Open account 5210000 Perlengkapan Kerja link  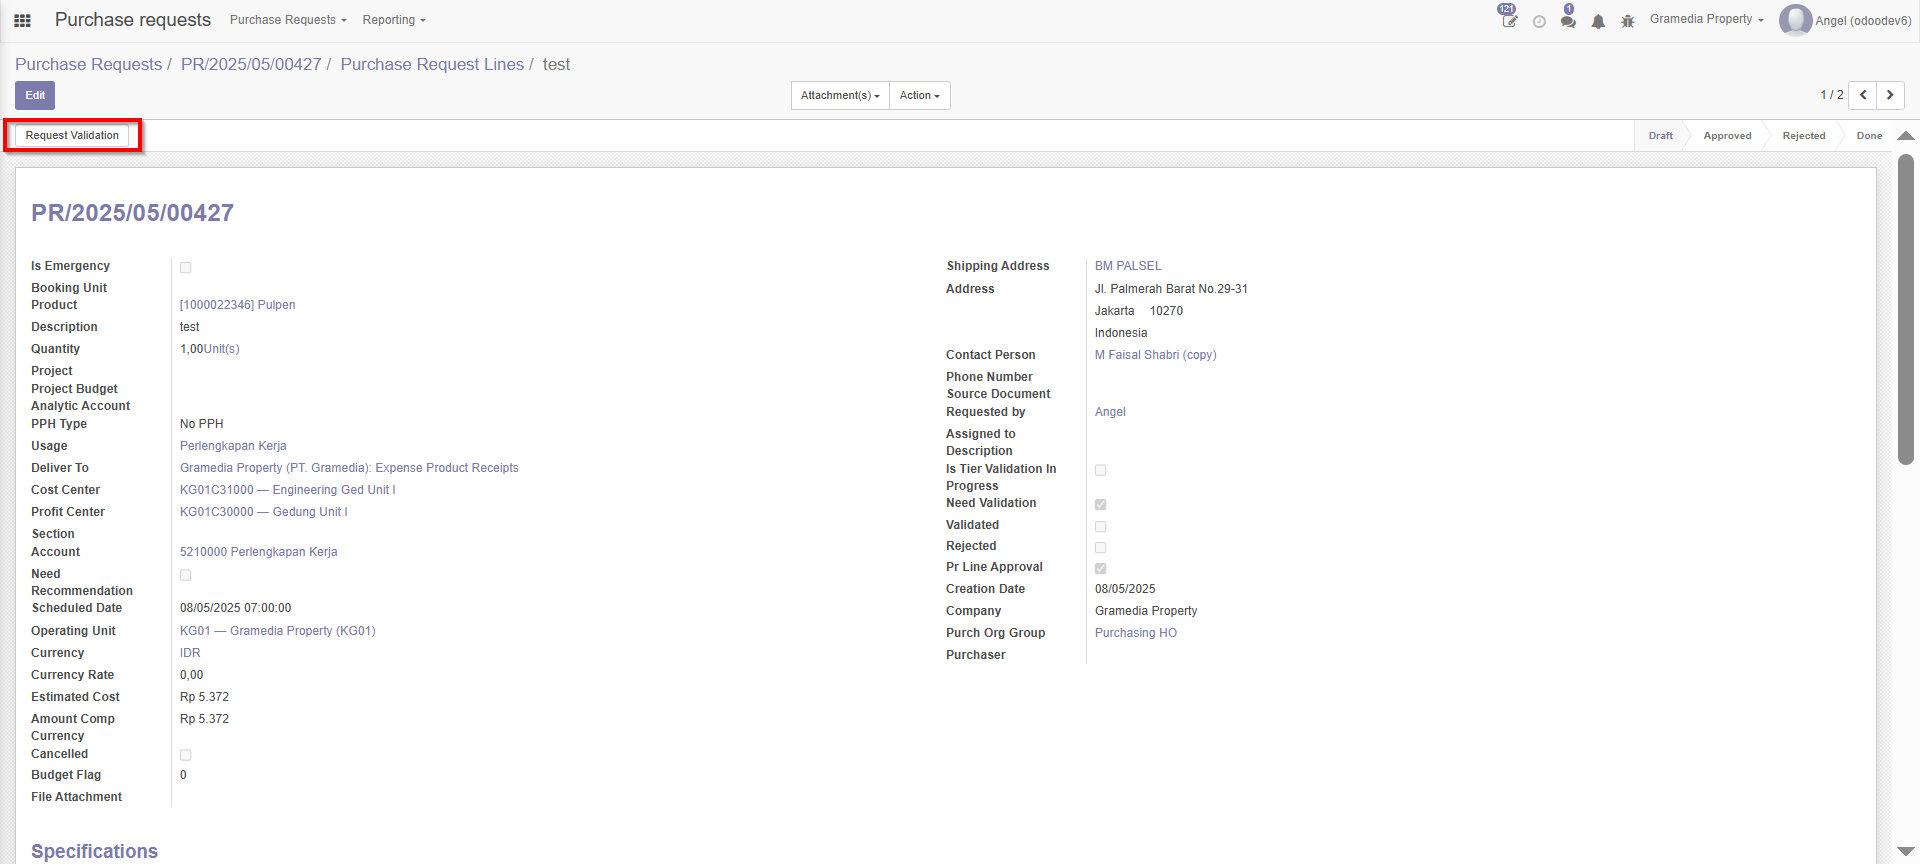pos(258,552)
